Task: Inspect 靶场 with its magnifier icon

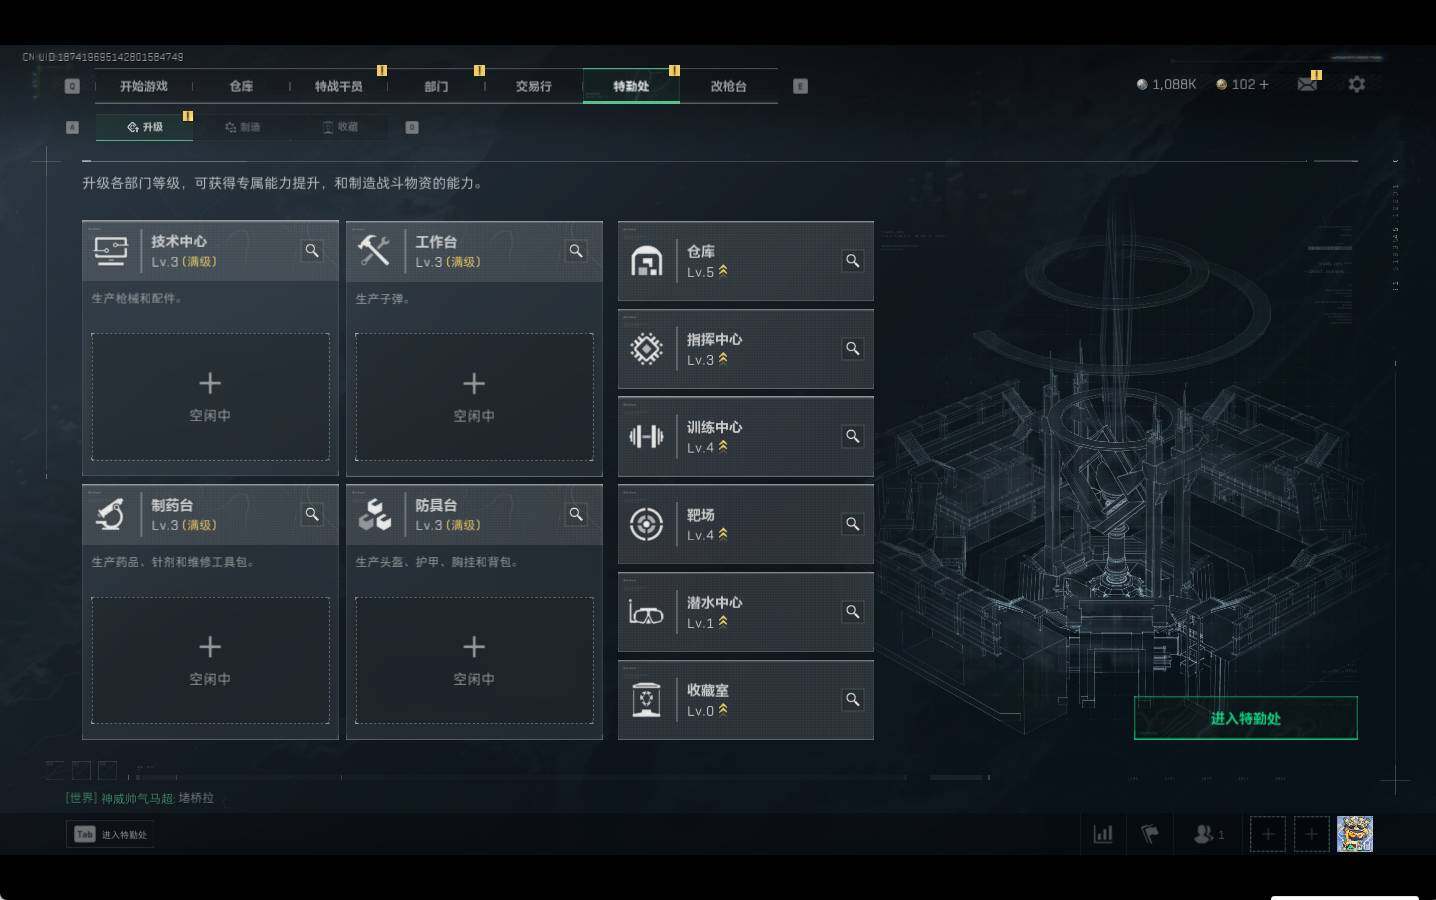Action: tap(853, 524)
